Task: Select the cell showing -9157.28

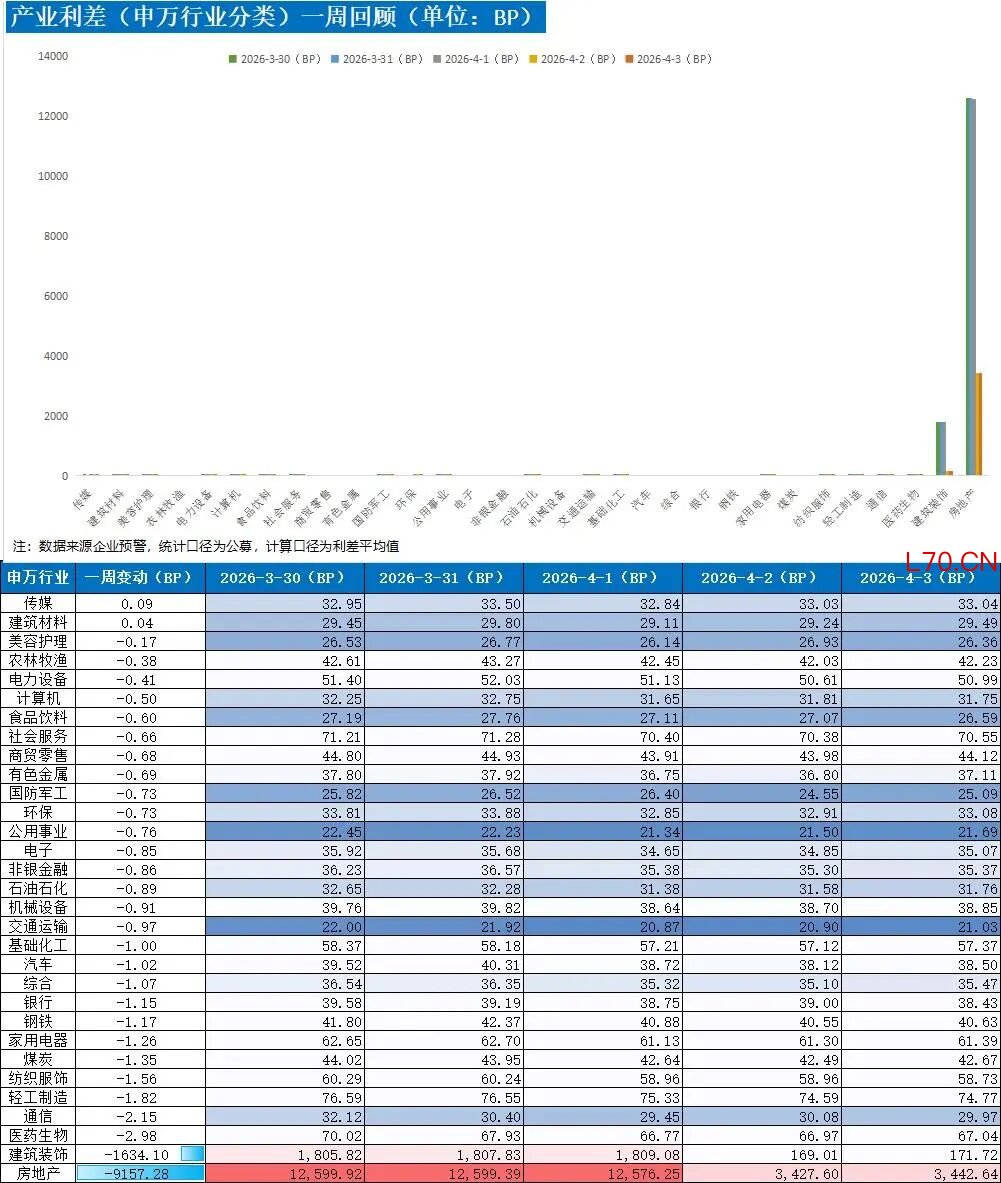Action: (x=140, y=1173)
